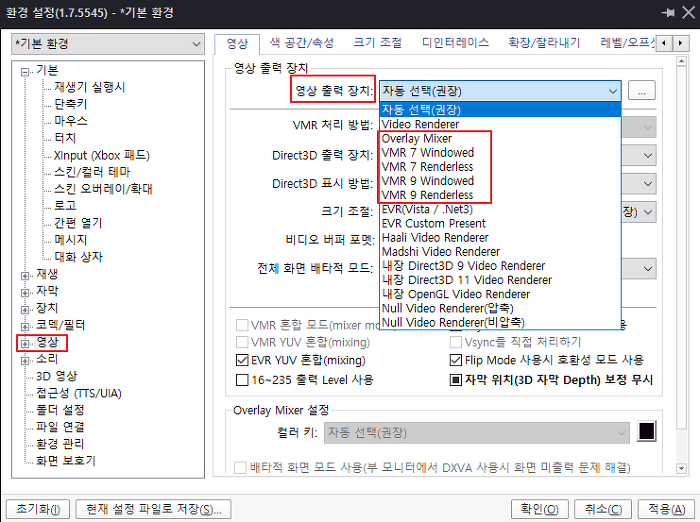Select 내장 Direct3D 11 Video Renderer
The image size is (700, 522).
pyautogui.click(x=500, y=280)
